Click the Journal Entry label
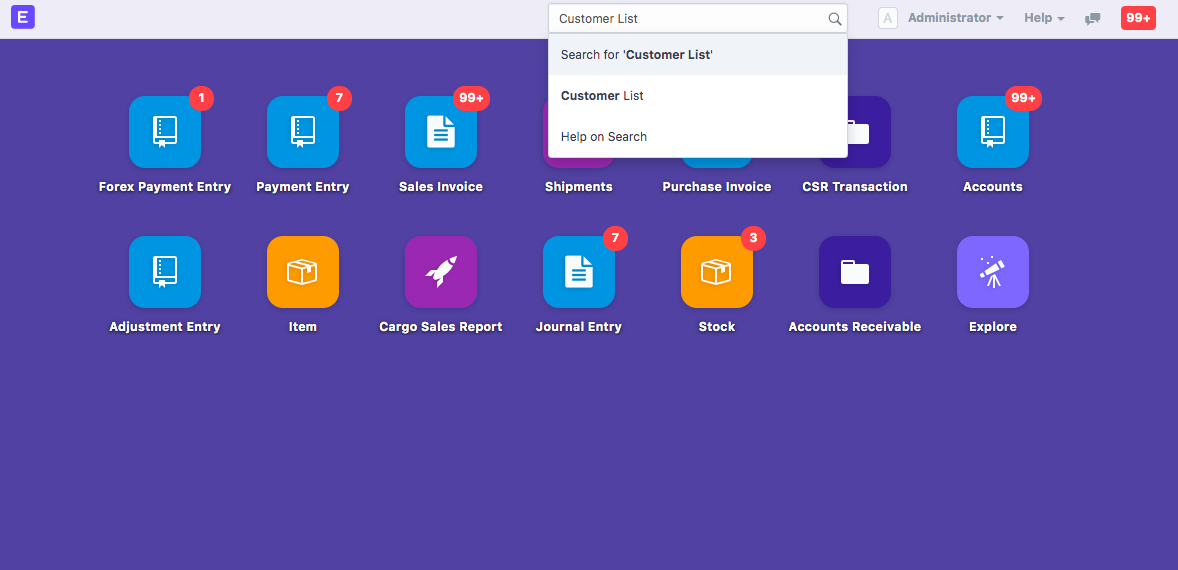 pos(578,327)
